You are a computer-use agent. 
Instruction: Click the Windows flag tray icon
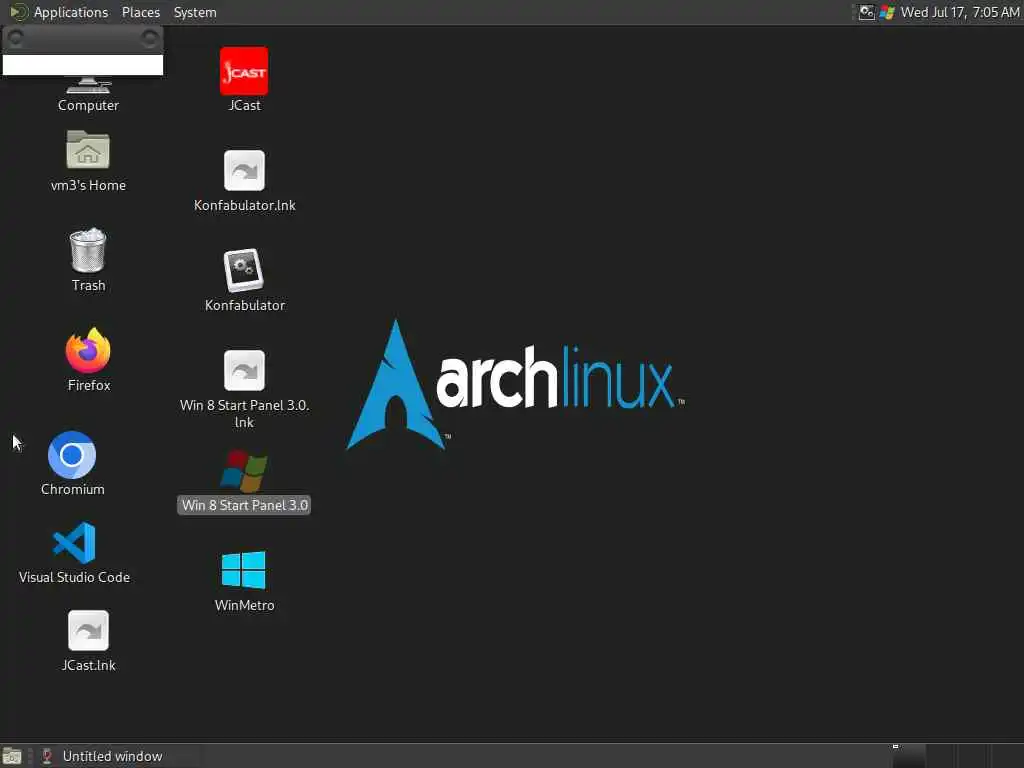tap(887, 12)
